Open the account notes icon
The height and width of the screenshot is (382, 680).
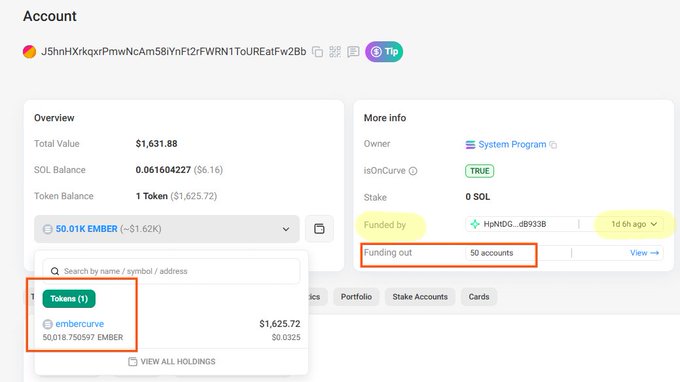point(353,52)
